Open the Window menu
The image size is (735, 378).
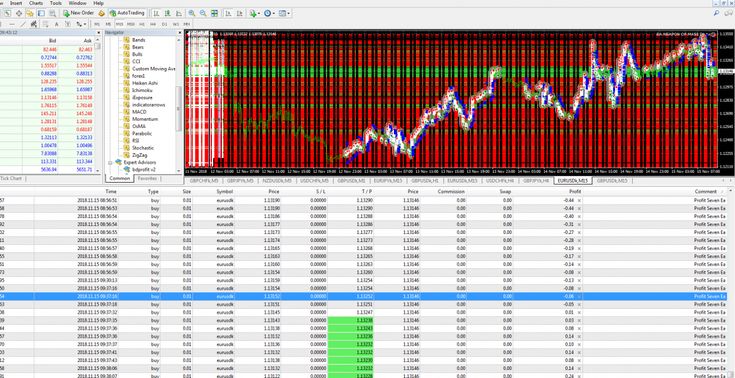[x=77, y=3]
